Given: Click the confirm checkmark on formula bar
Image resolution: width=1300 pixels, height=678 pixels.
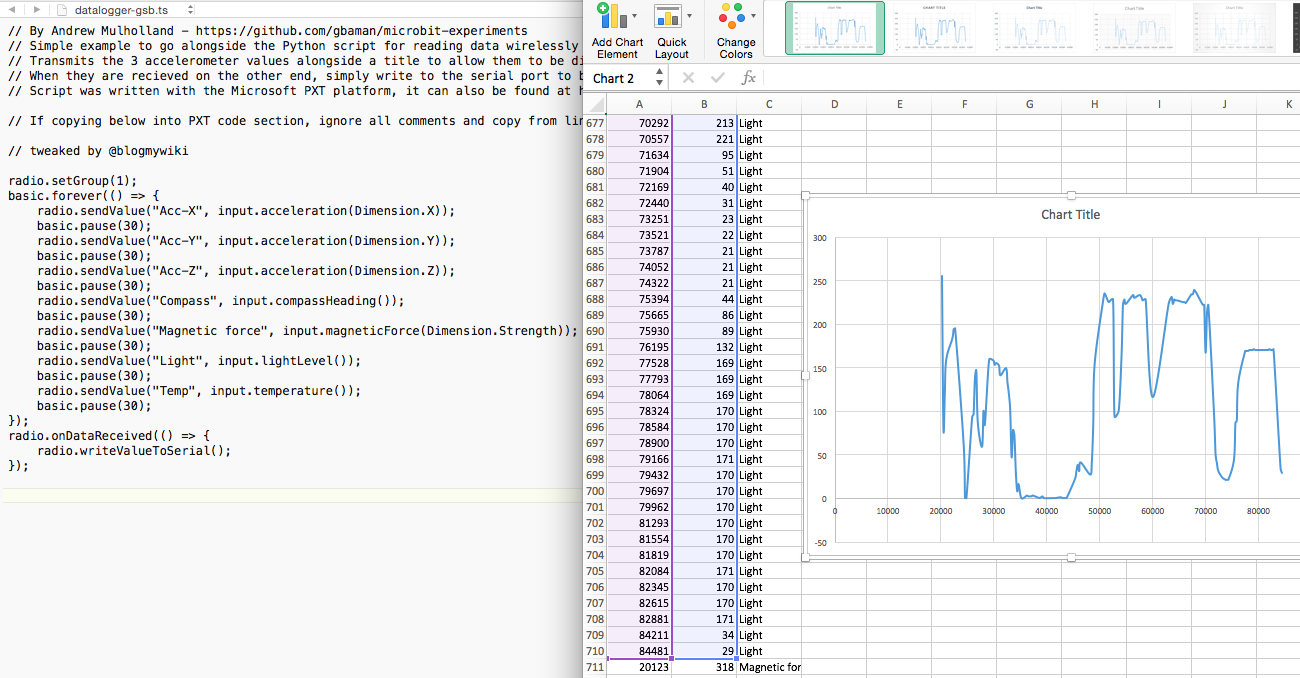Looking at the screenshot, I should click(716, 77).
